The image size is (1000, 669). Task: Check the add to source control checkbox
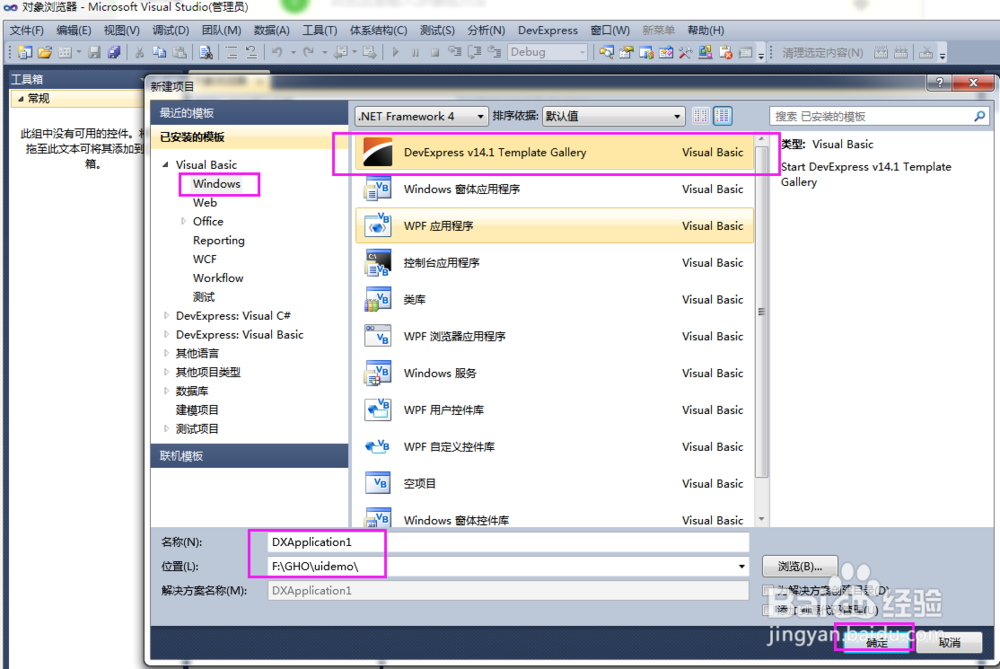[x=768, y=610]
